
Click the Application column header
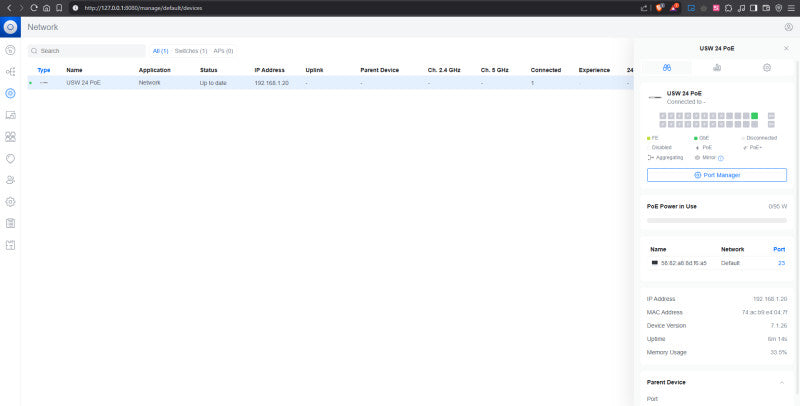(155, 70)
